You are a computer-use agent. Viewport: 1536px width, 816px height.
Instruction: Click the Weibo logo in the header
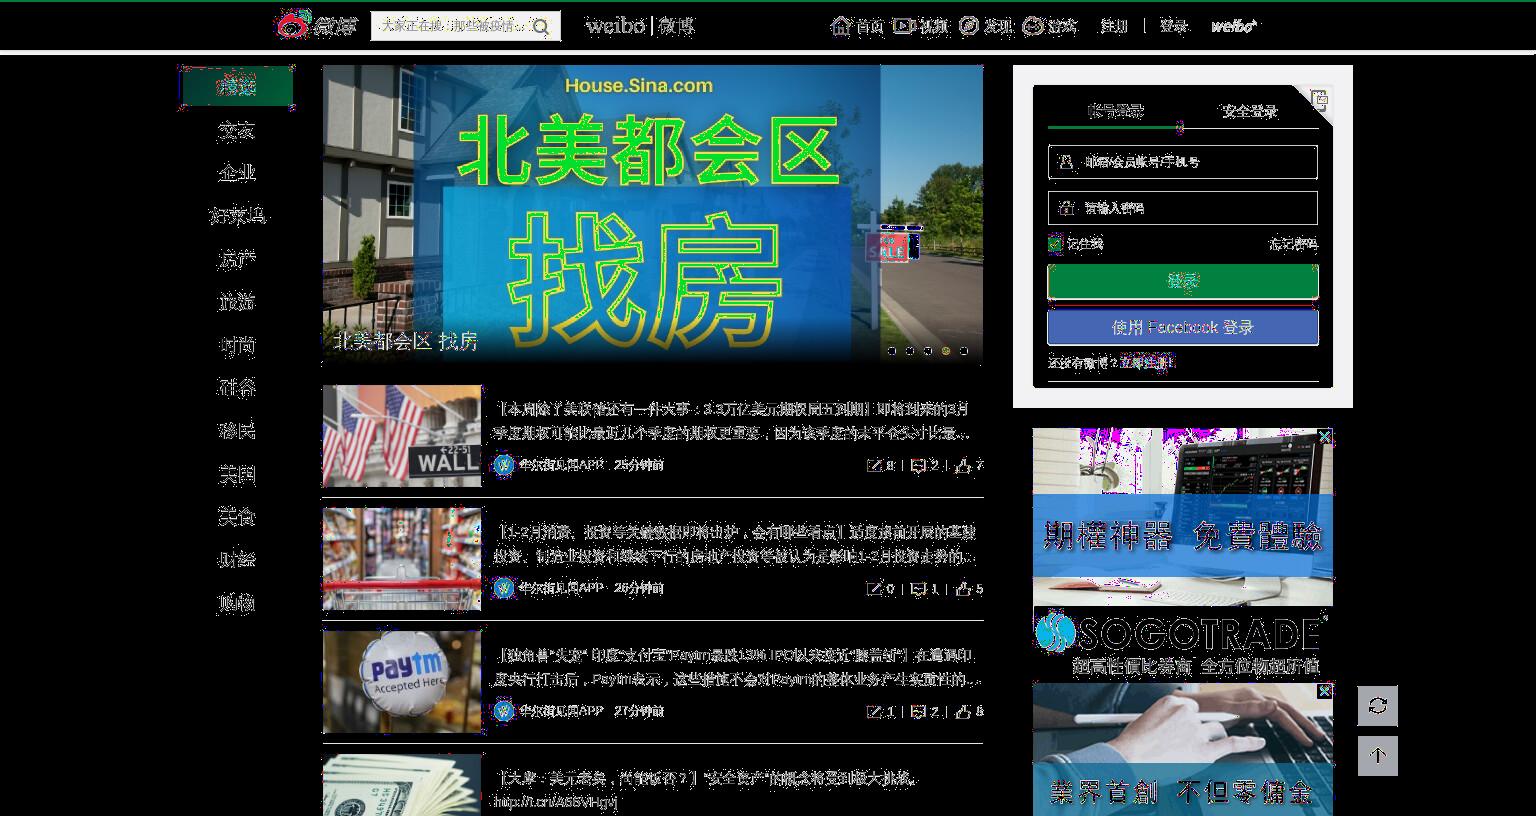click(316, 25)
